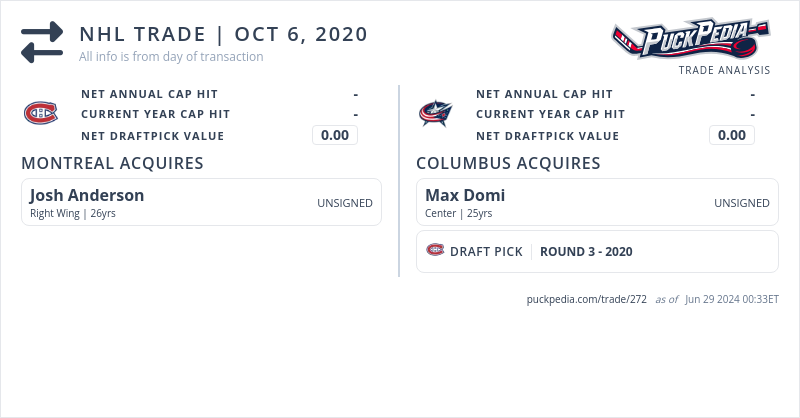Click the small Canadiens logo beside Draft Pick
800x418 pixels.
click(x=435, y=250)
